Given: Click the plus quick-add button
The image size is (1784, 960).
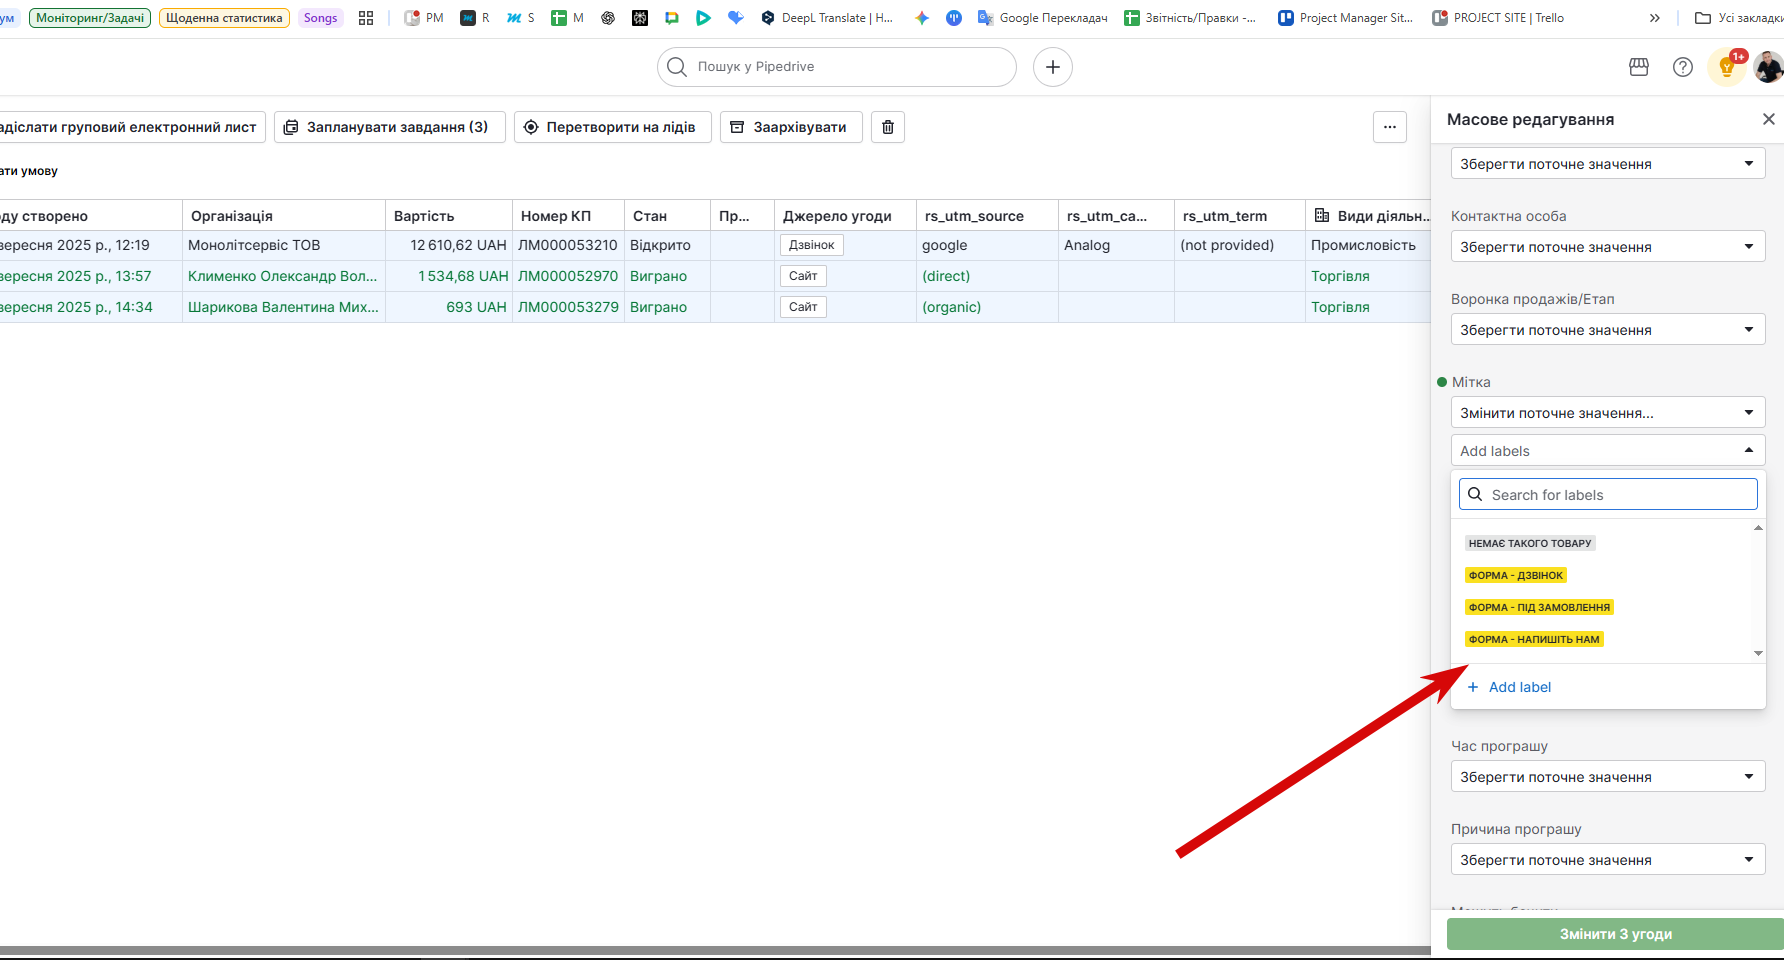Looking at the screenshot, I should (x=1053, y=67).
